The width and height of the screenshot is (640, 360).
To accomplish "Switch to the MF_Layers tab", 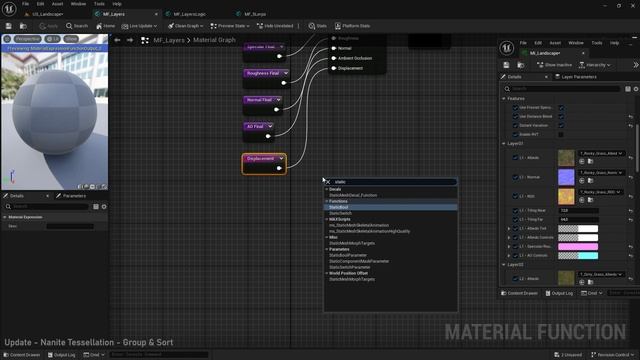I will point(113,14).
